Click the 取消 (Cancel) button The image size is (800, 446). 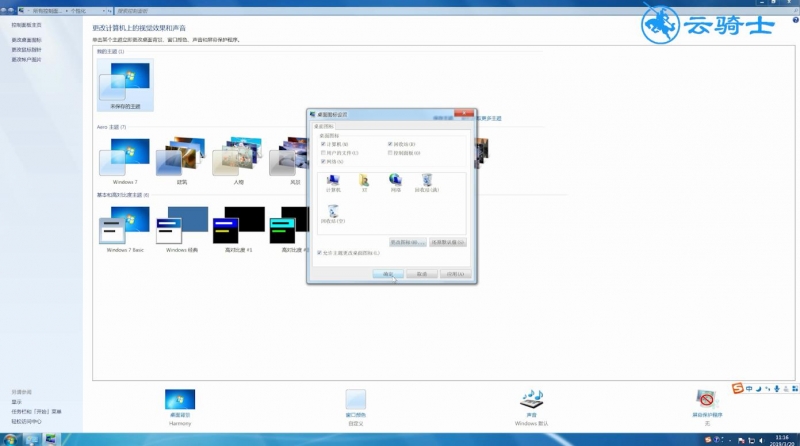point(422,274)
